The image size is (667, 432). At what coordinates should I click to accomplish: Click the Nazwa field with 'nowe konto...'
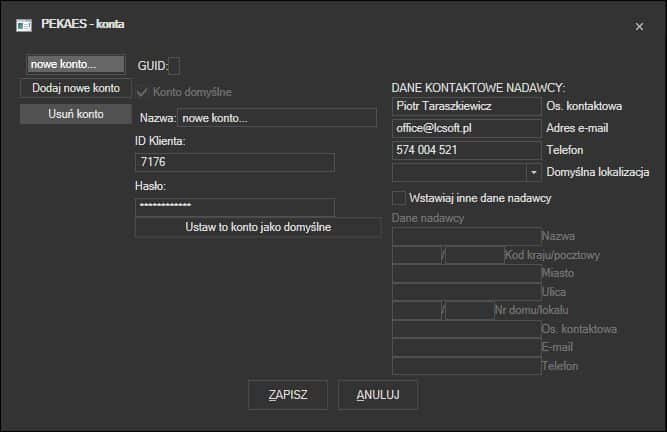pos(277,118)
